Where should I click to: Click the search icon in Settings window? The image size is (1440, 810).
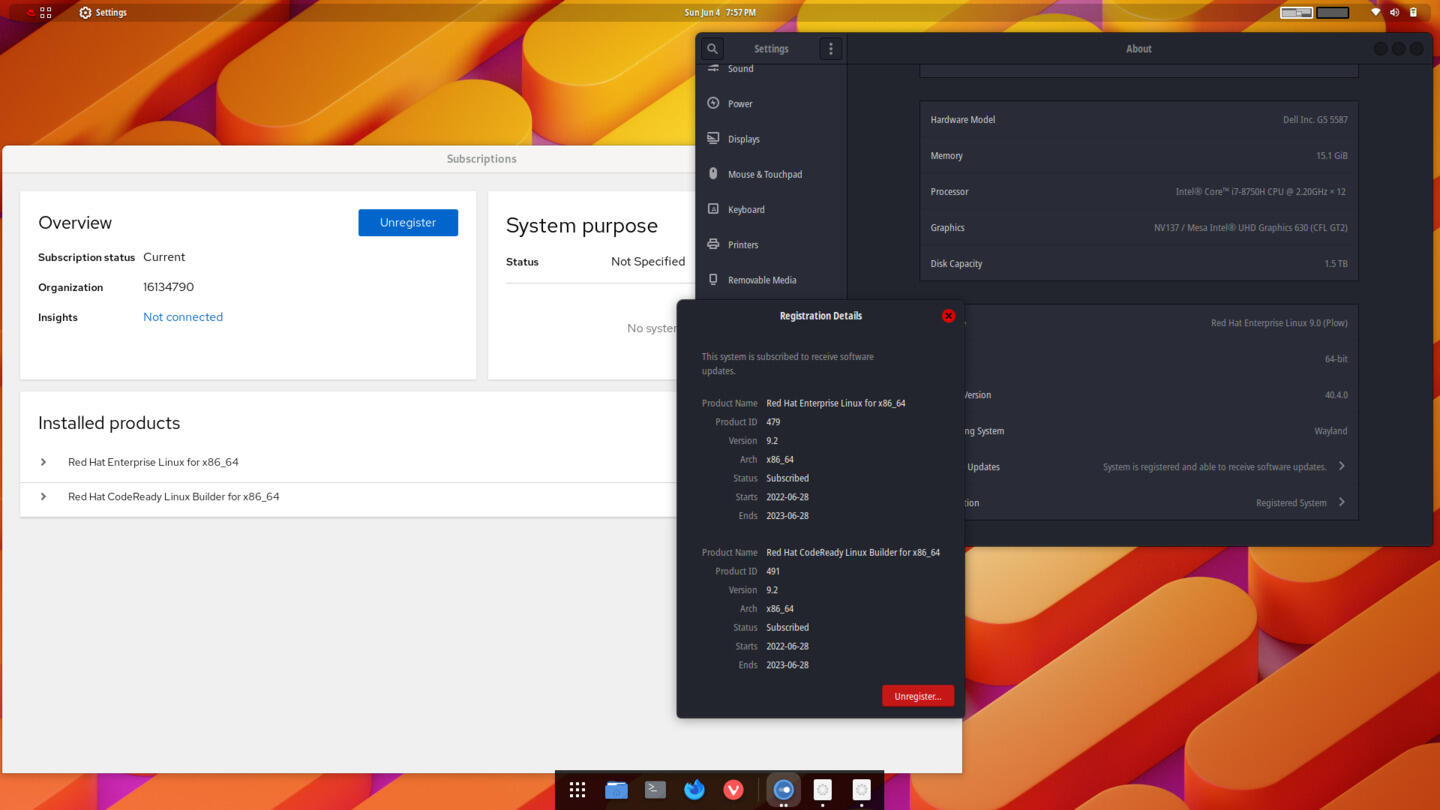point(712,48)
